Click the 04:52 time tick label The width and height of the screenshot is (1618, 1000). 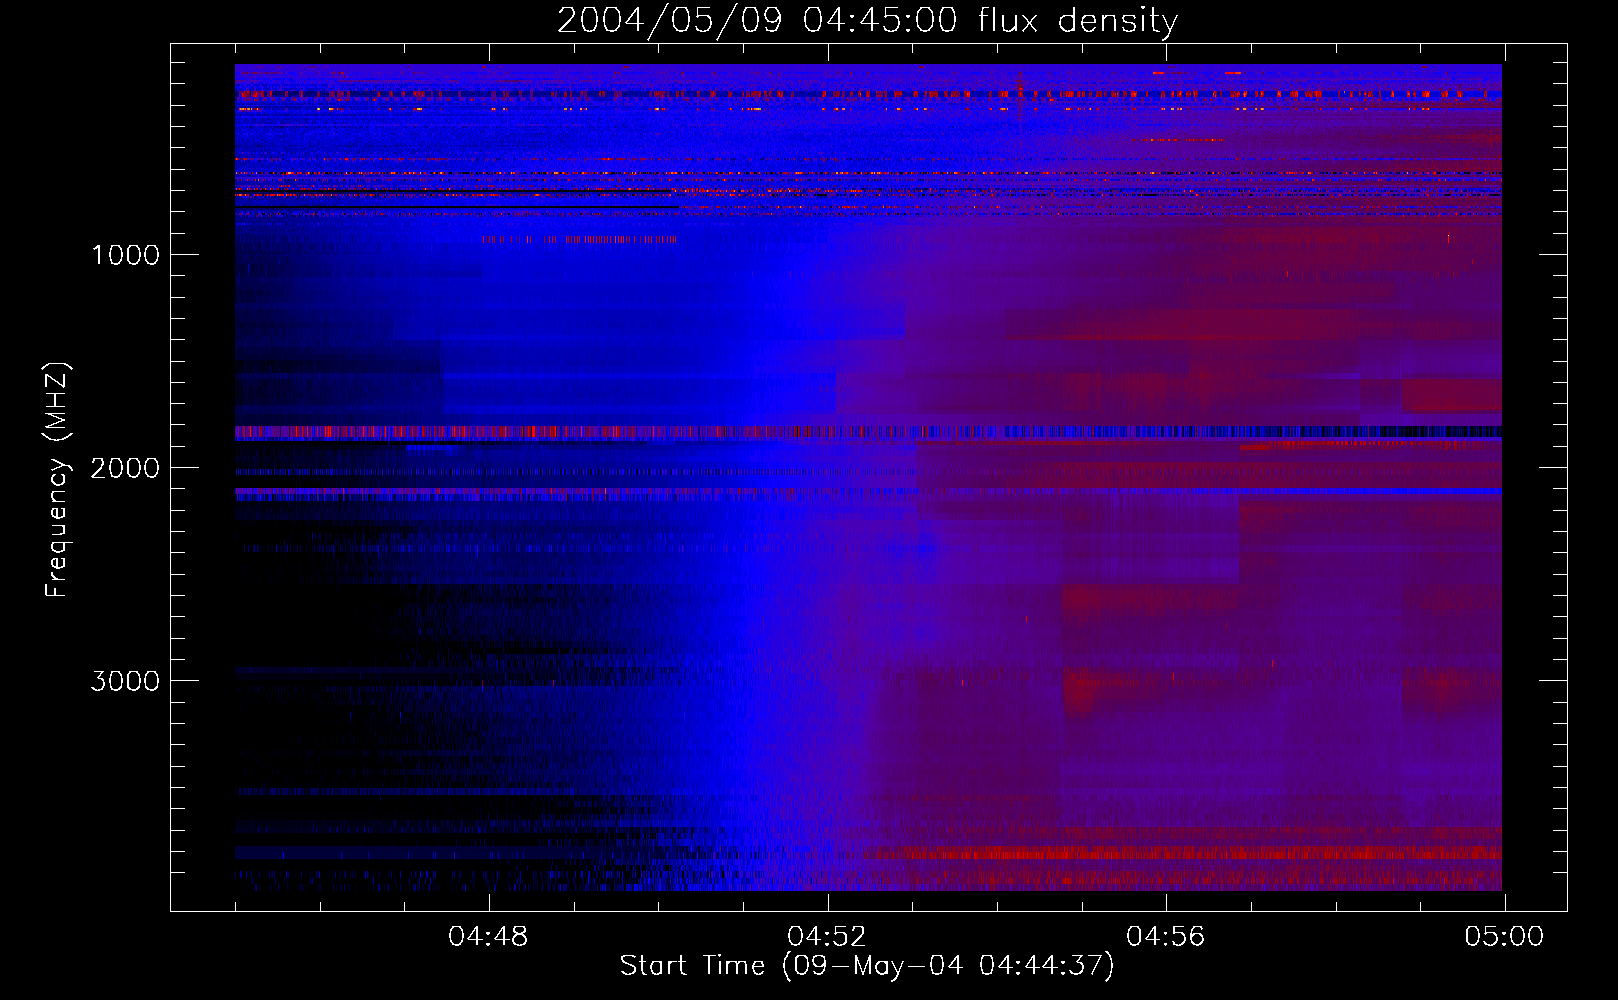click(x=827, y=936)
